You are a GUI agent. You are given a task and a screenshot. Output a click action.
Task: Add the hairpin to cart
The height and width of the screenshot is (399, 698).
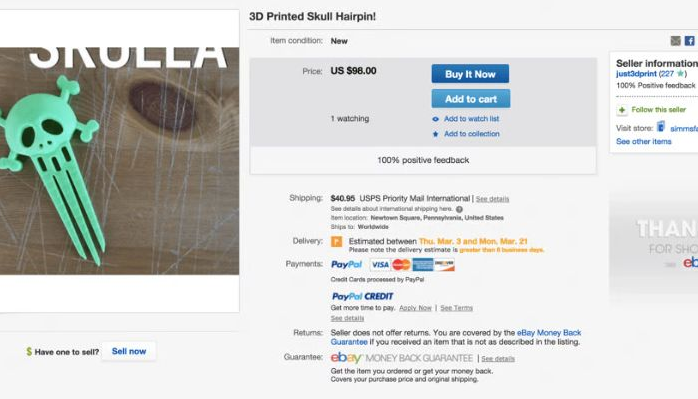click(x=471, y=99)
